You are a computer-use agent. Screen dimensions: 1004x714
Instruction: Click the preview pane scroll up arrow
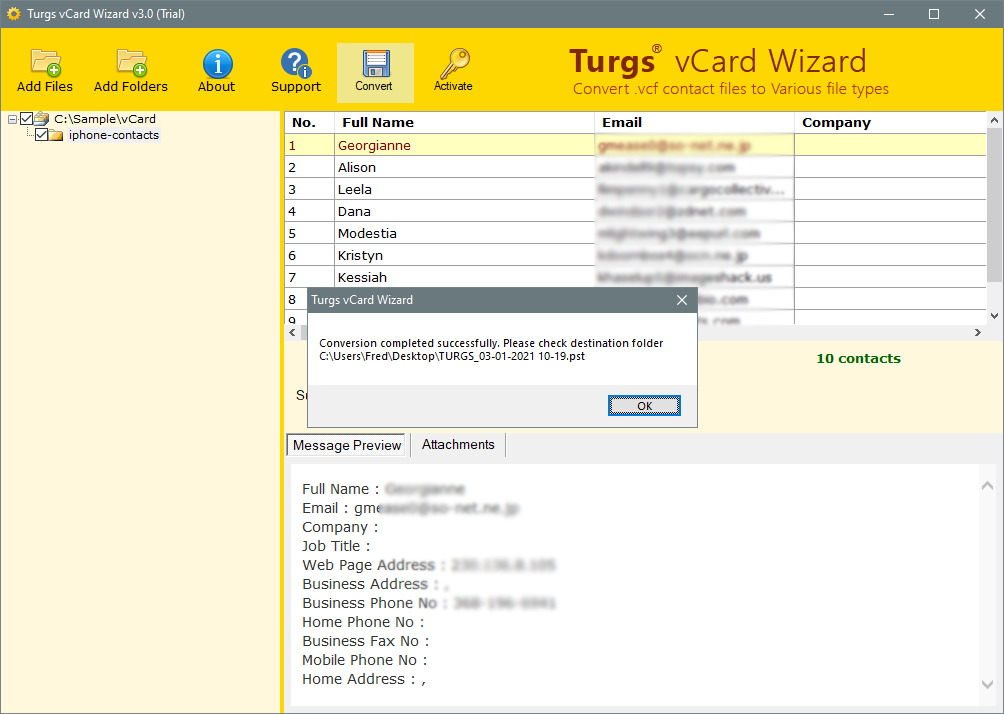[987, 486]
